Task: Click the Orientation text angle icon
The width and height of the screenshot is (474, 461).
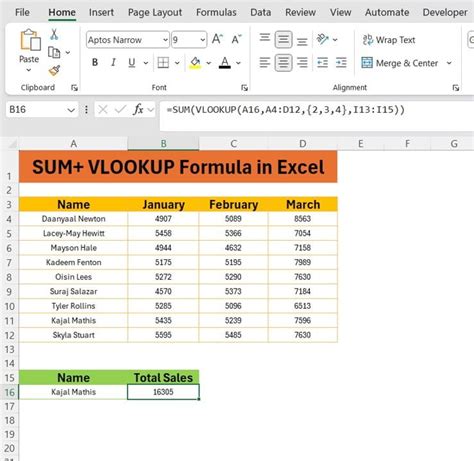Action: point(322,39)
